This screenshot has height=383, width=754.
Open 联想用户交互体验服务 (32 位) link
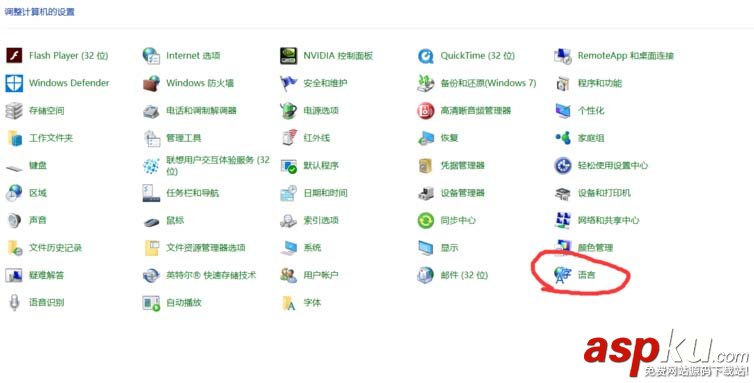tap(218, 165)
